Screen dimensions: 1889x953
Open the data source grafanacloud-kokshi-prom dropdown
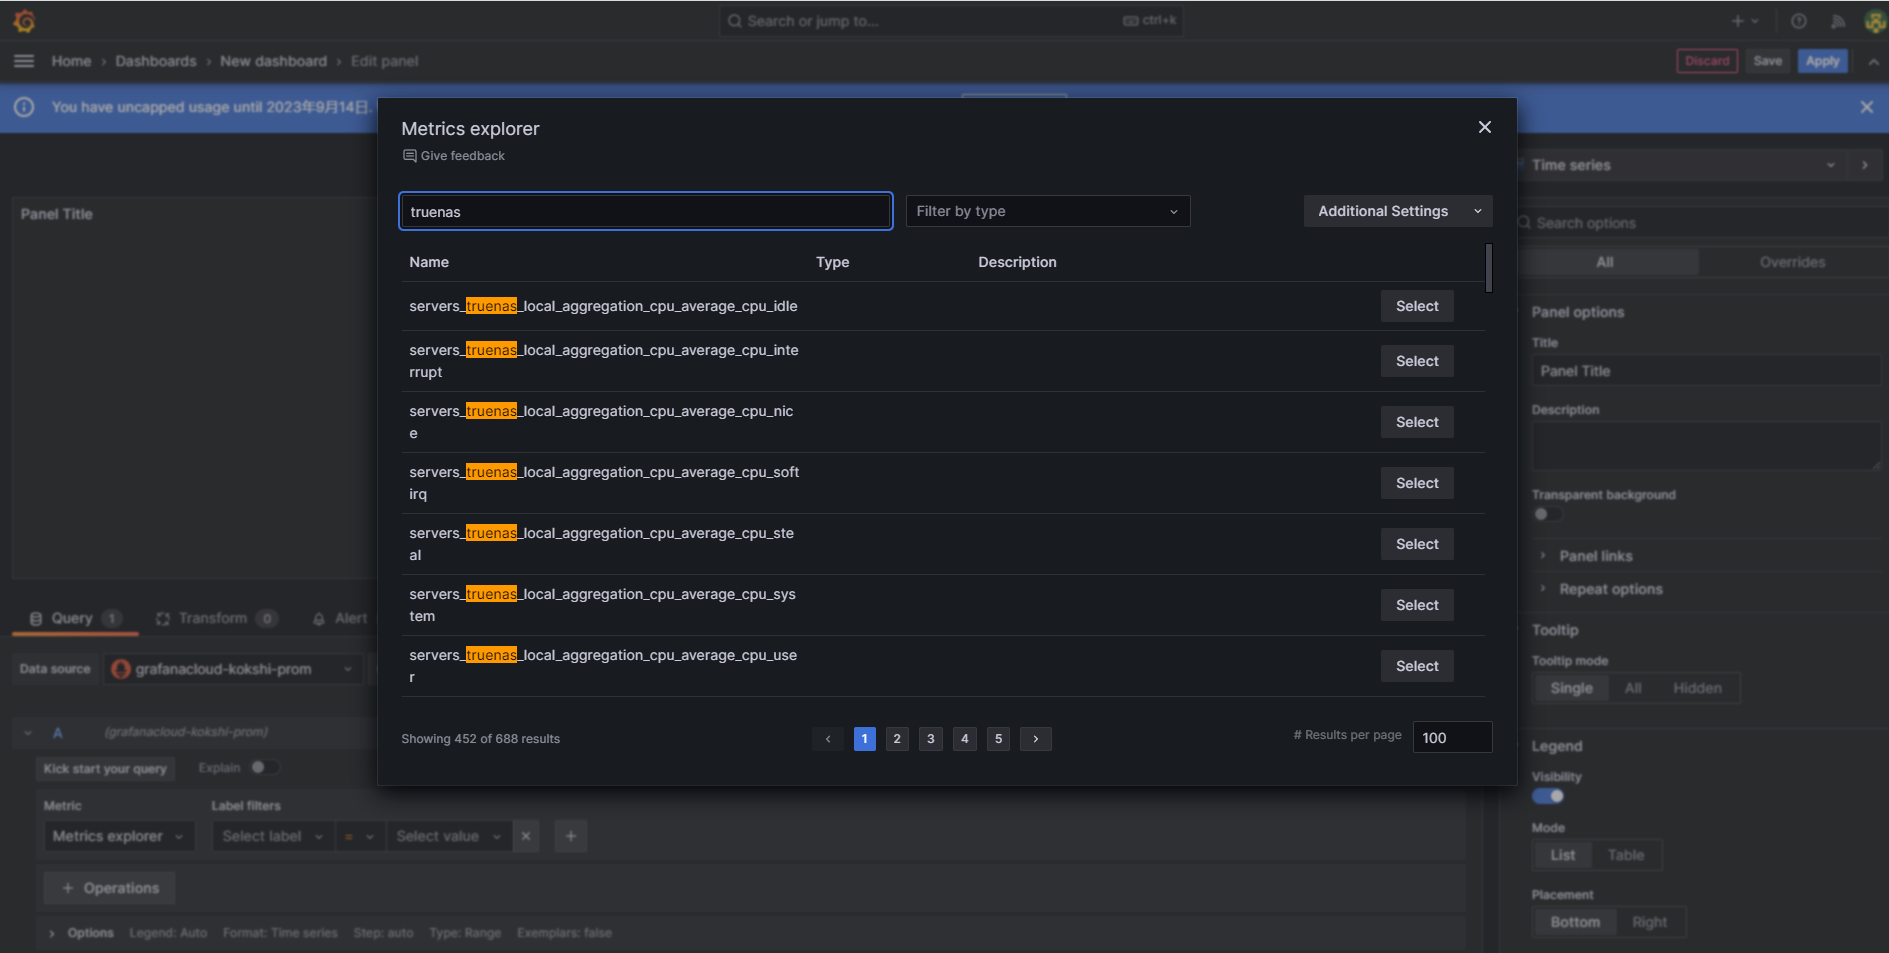pos(232,669)
